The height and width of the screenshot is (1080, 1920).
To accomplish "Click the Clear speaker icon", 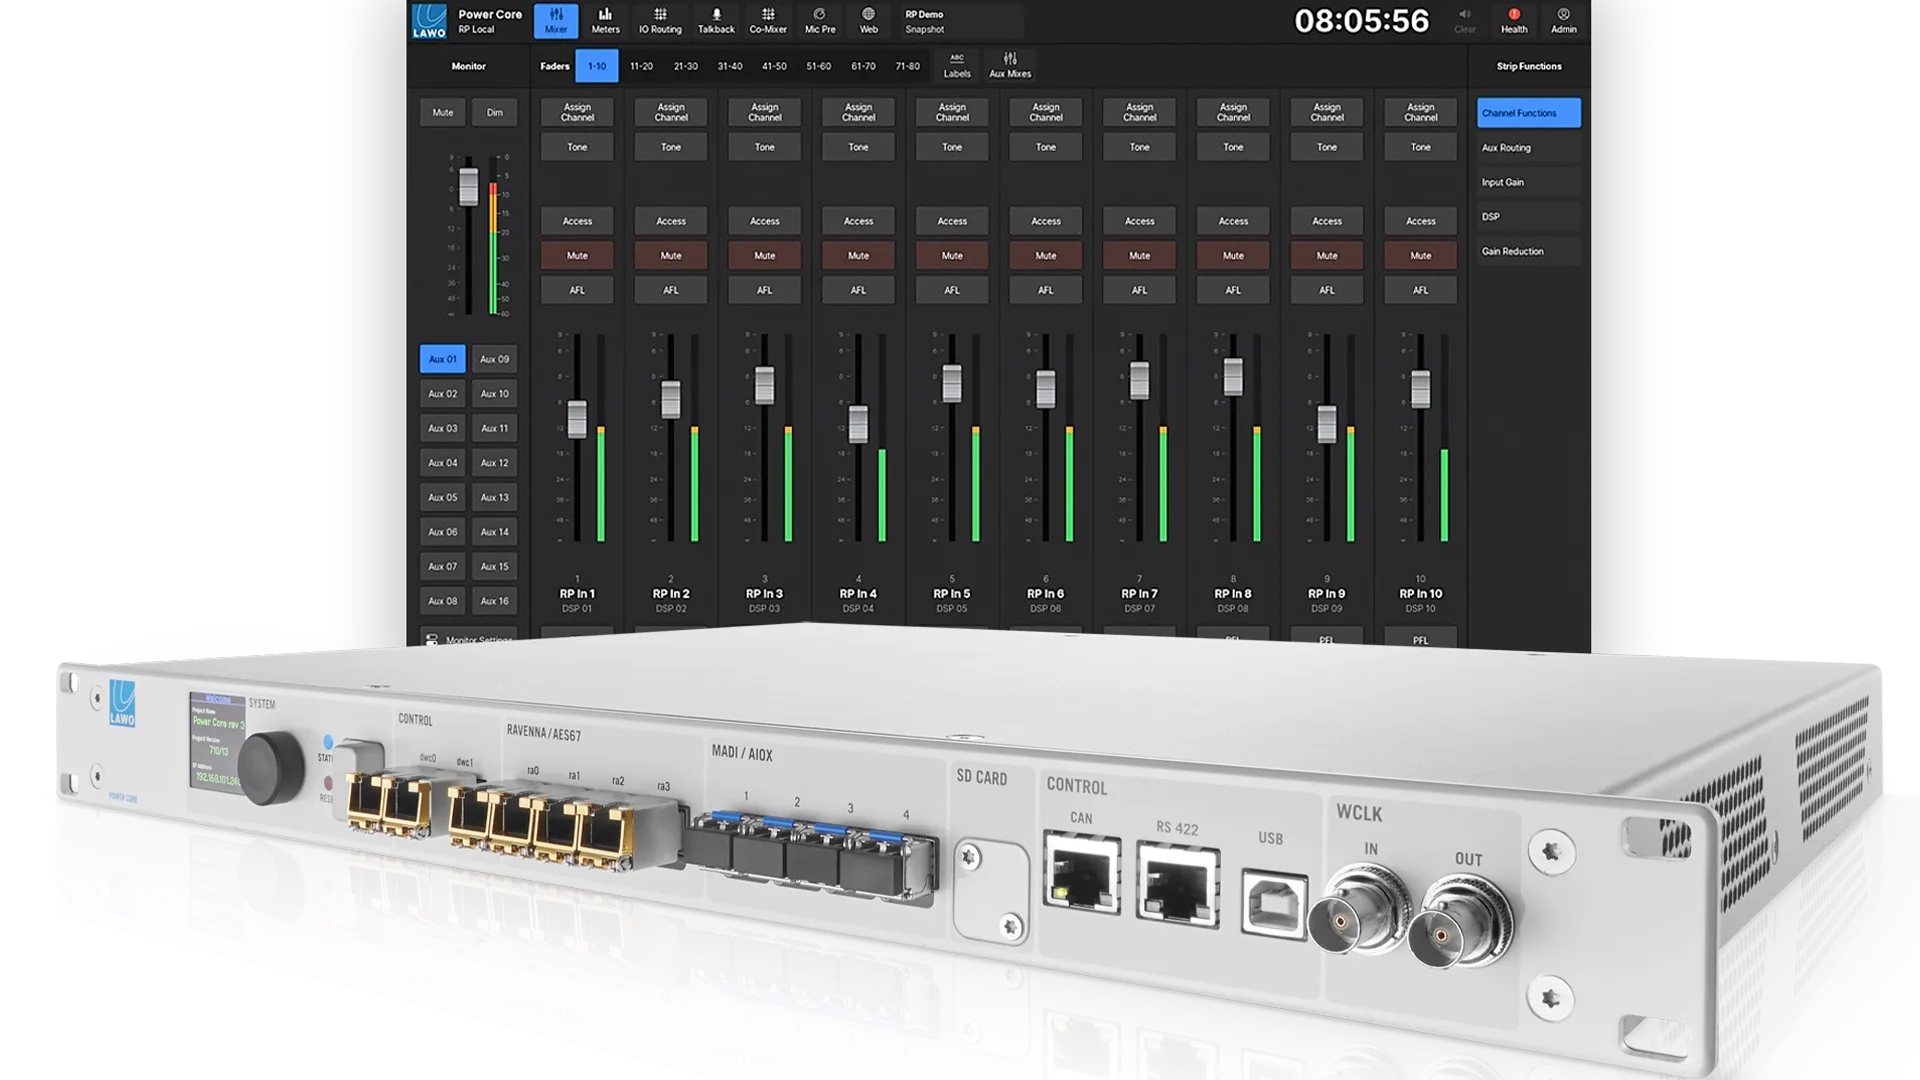I will [x=1465, y=21].
